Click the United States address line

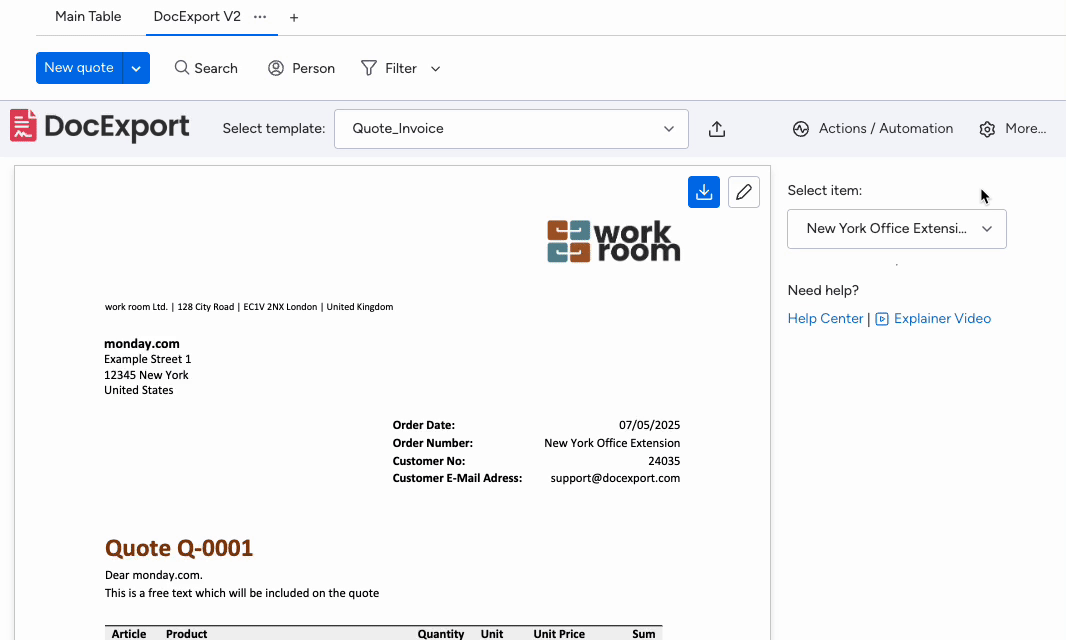pyautogui.click(x=139, y=390)
